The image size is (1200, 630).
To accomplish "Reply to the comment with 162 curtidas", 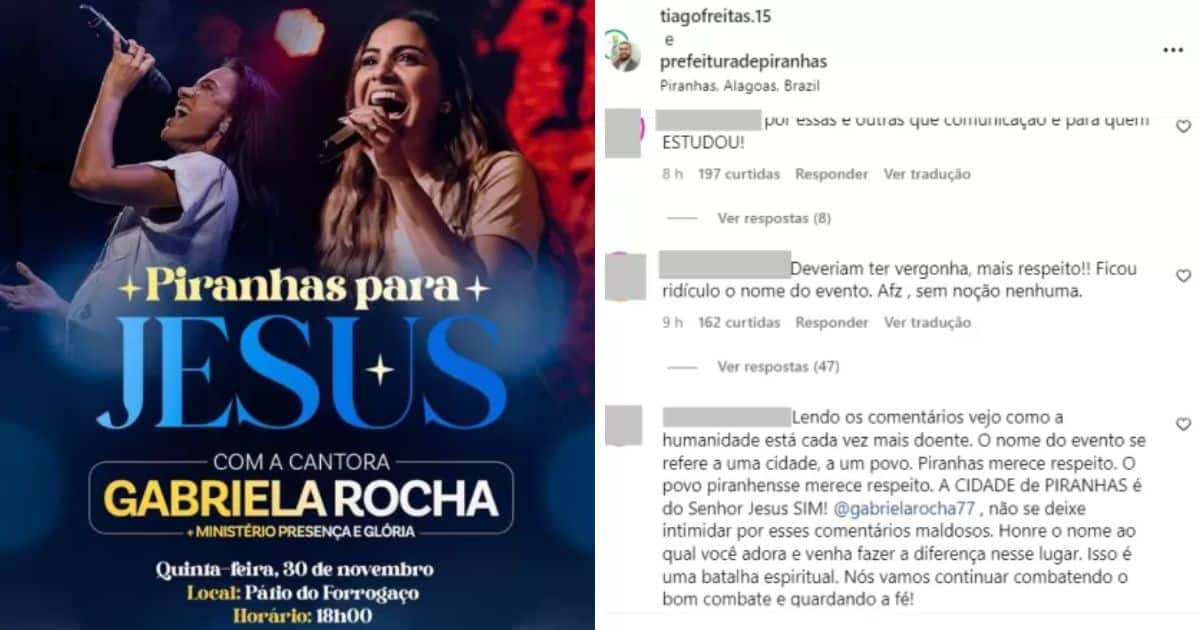I will pos(831,323).
